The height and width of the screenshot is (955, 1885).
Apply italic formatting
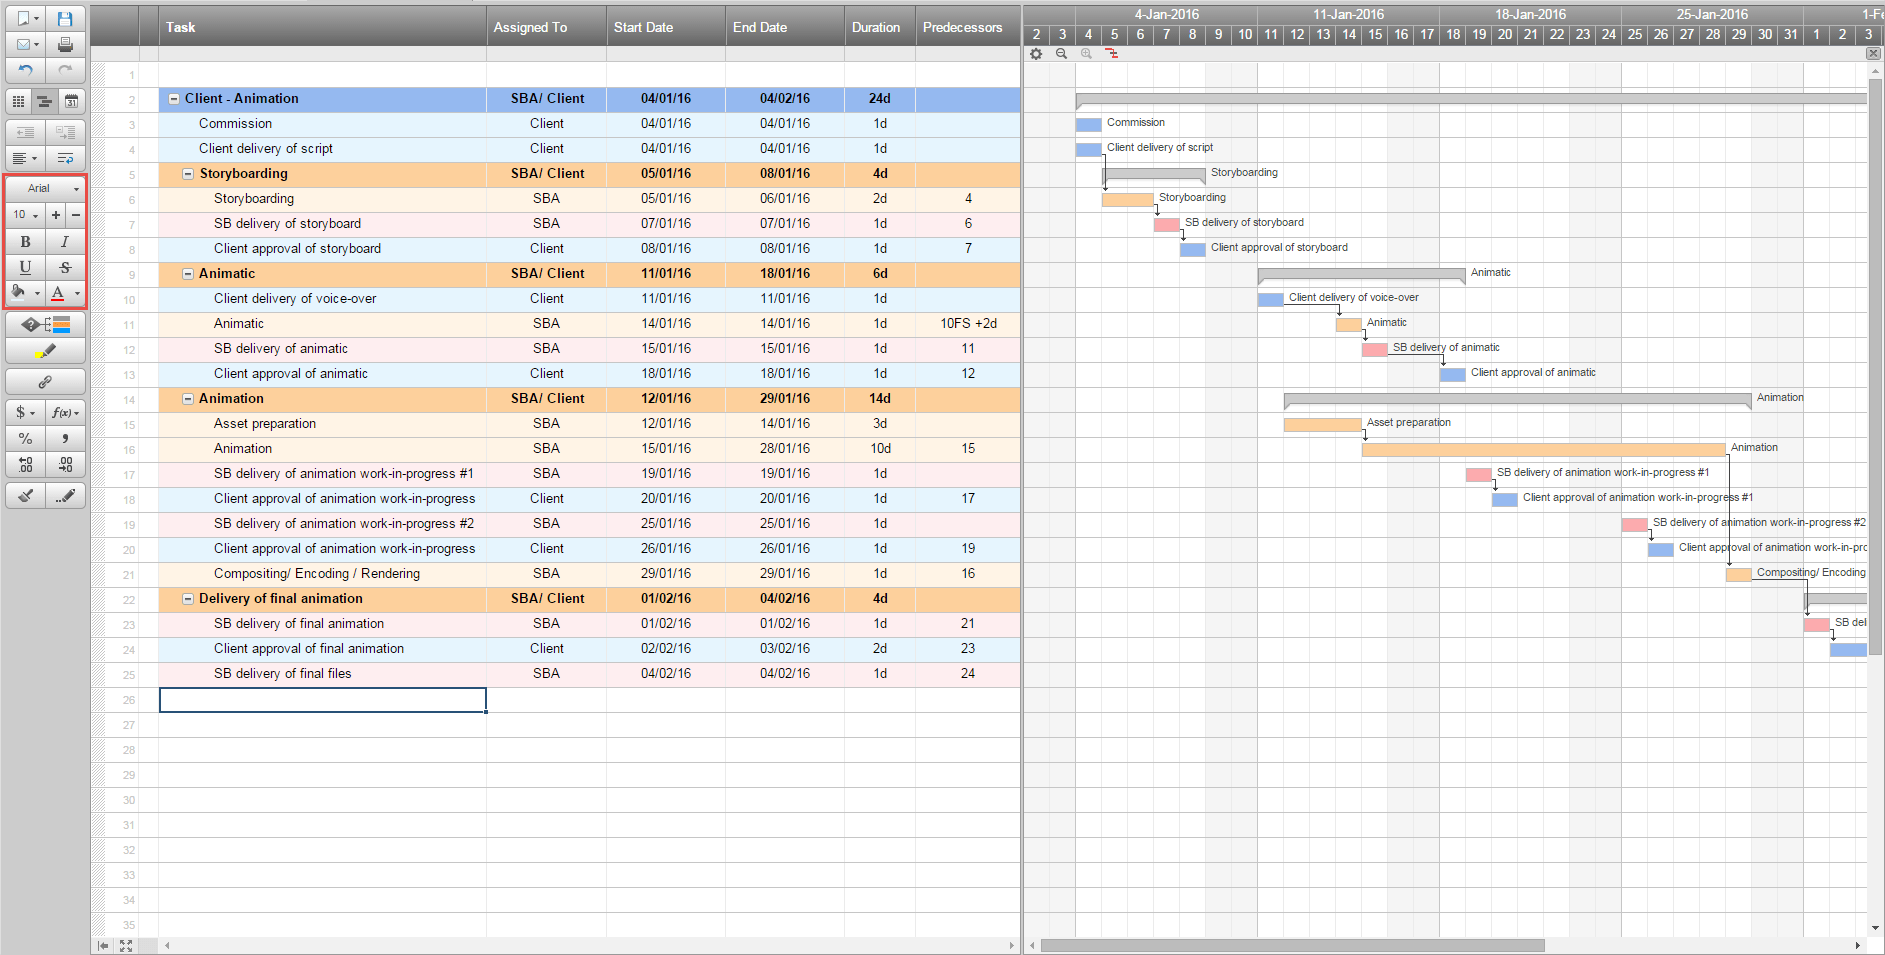pos(64,241)
